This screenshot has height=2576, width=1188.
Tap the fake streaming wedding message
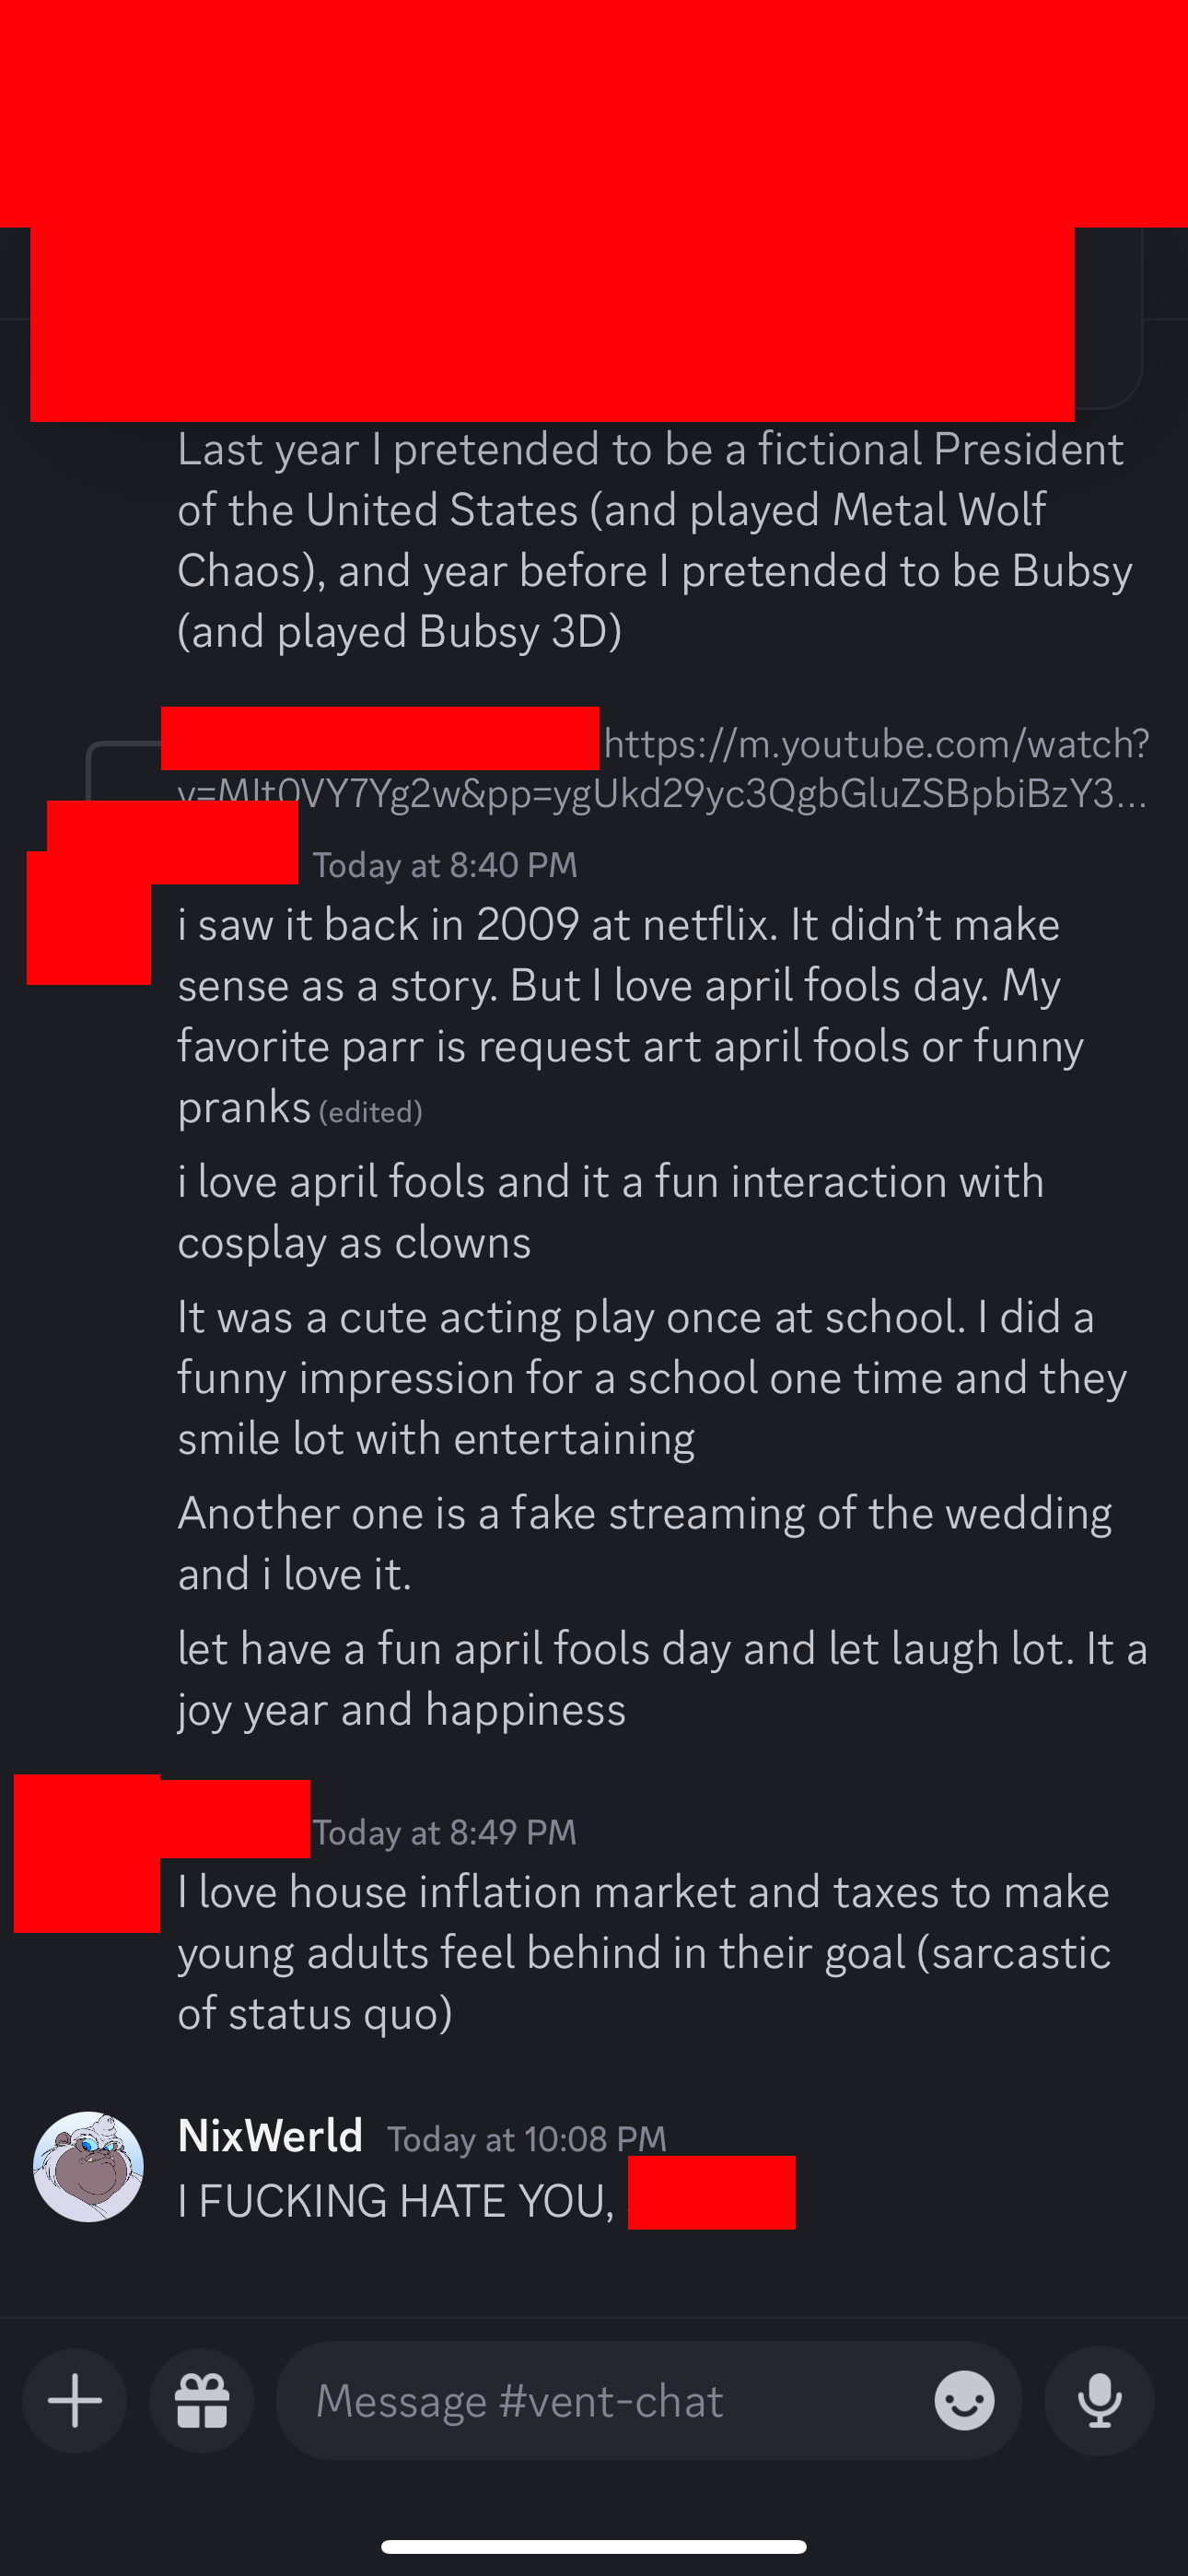pos(644,1543)
